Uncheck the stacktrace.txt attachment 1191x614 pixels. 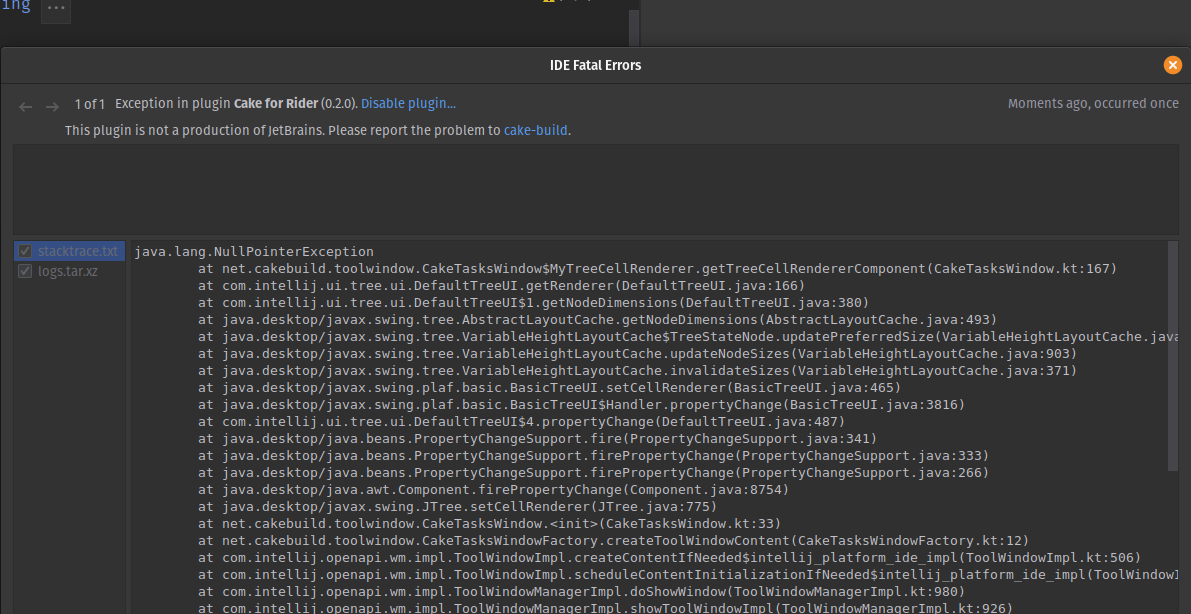[25, 250]
